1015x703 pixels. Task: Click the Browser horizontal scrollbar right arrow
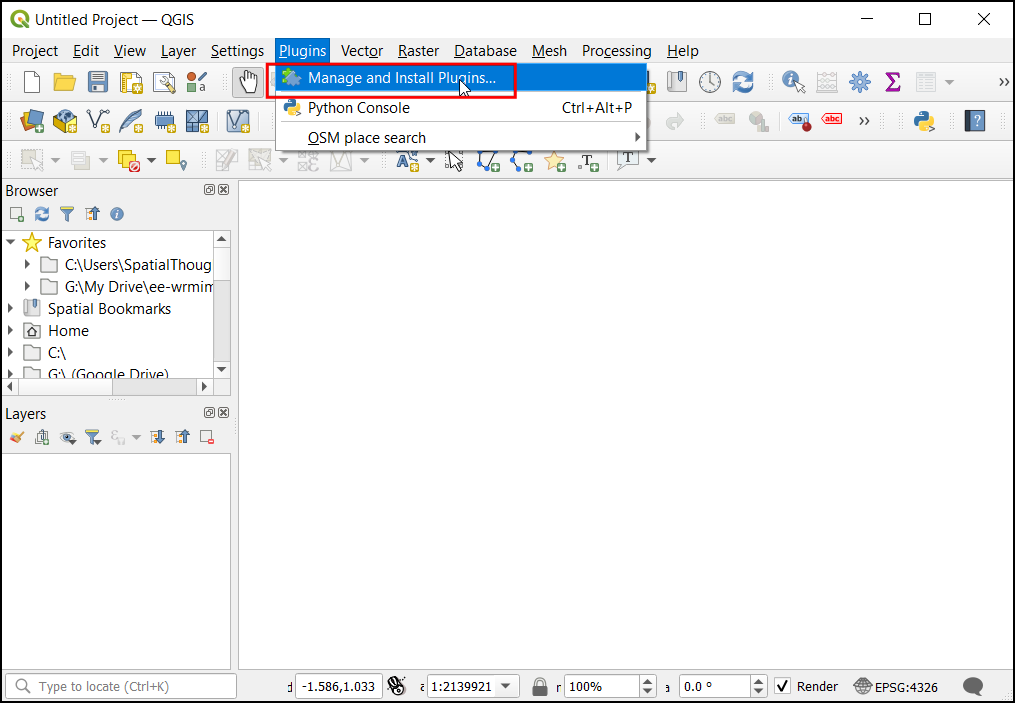pos(205,386)
